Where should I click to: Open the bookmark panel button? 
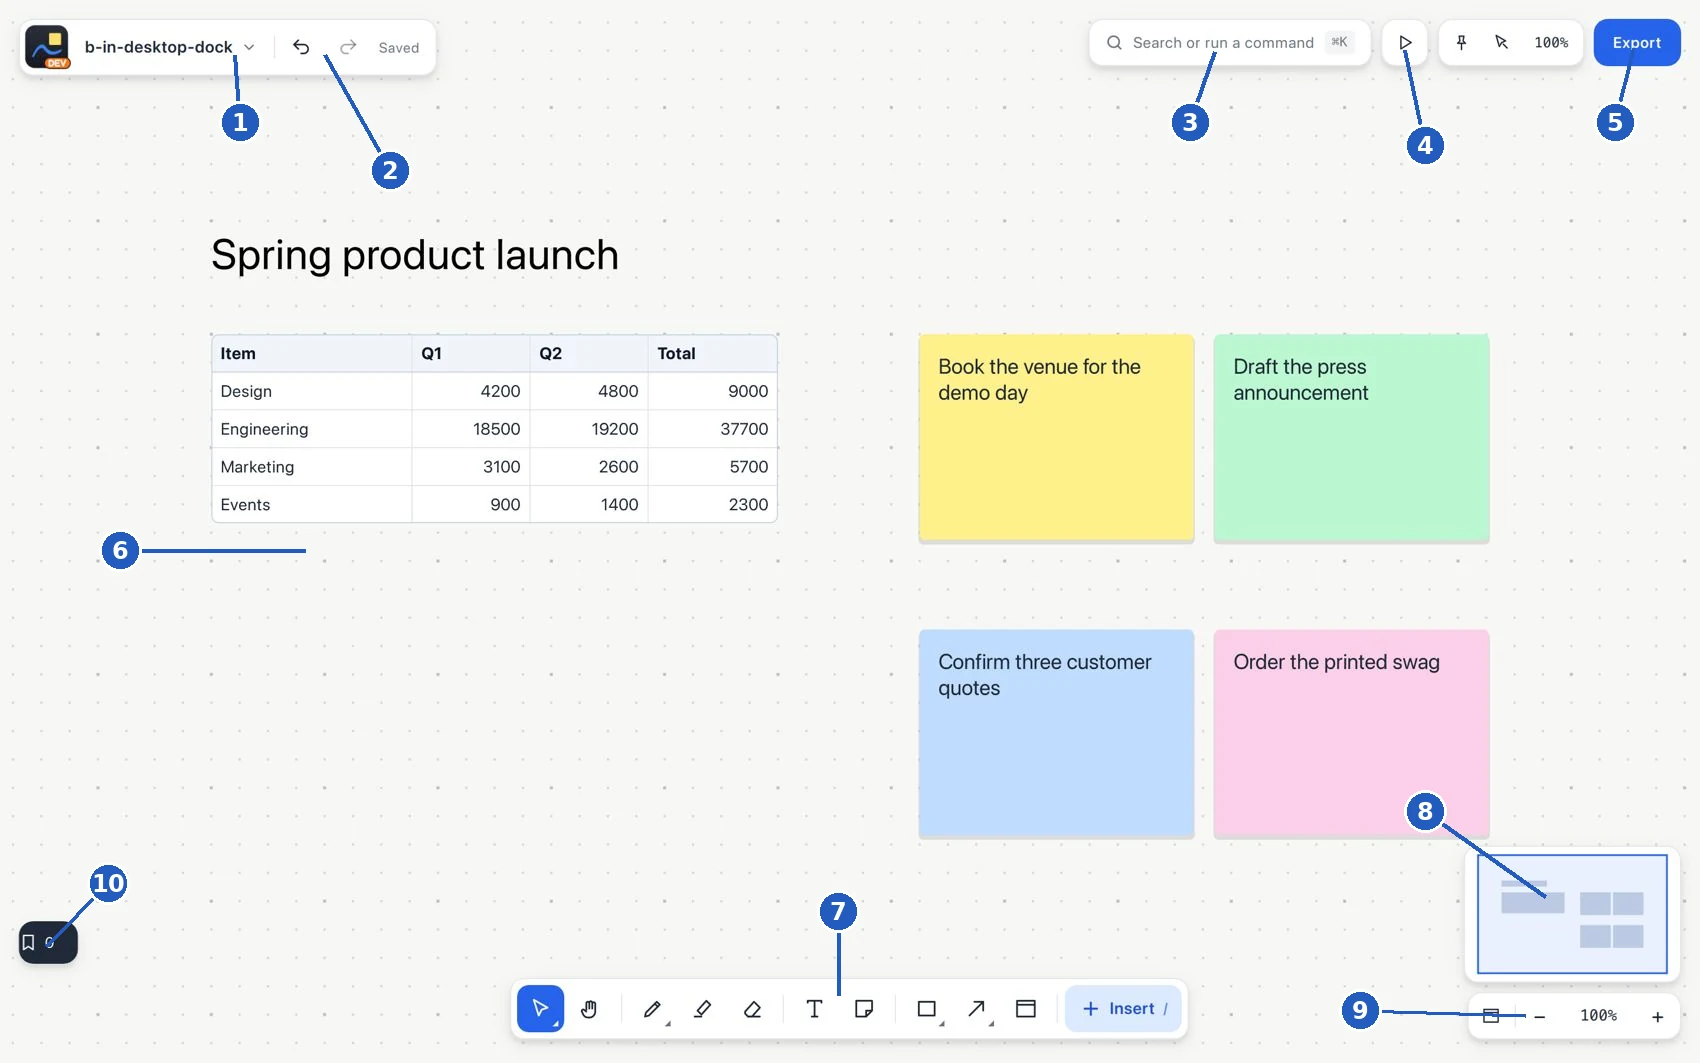[48, 942]
